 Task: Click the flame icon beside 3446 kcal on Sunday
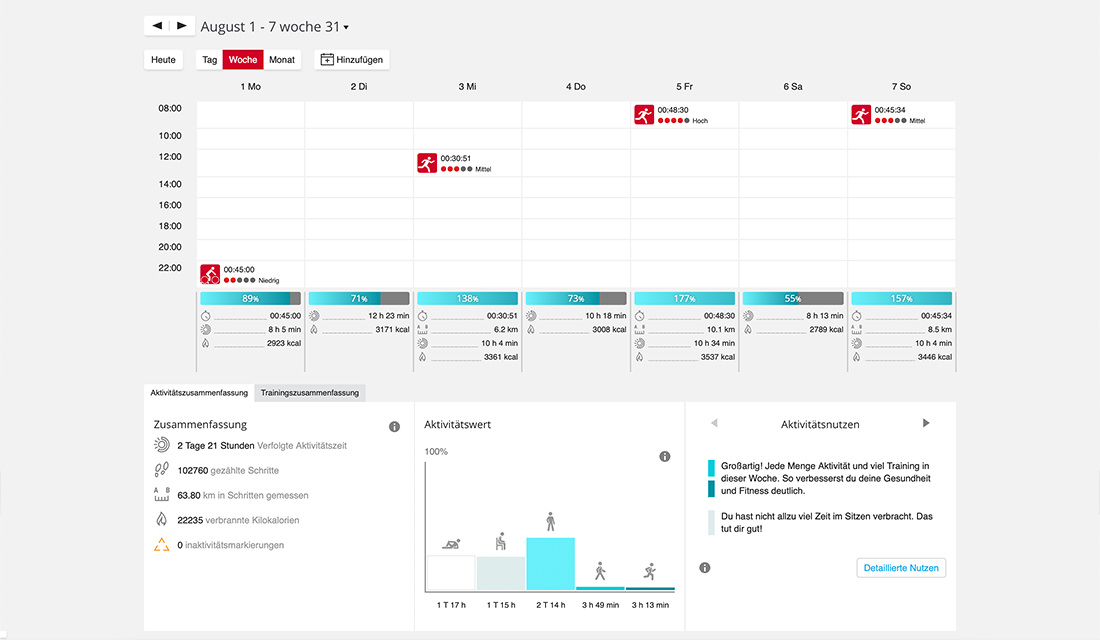pos(857,356)
